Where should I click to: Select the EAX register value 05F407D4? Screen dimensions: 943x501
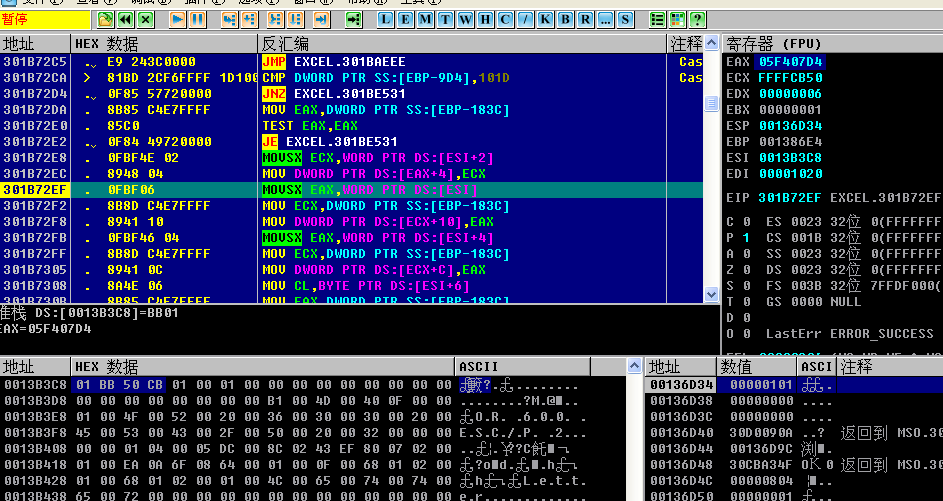(x=790, y=62)
